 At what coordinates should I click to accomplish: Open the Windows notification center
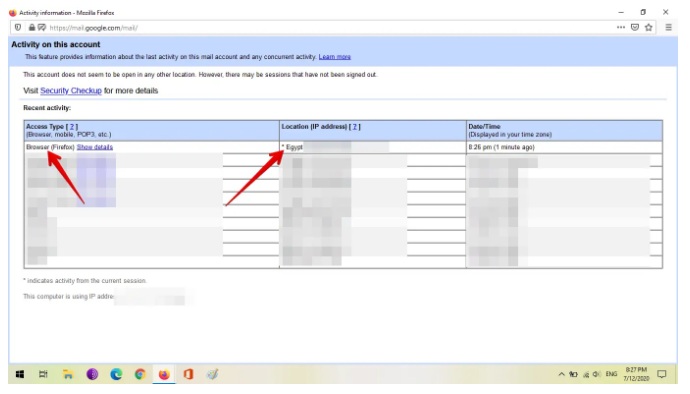pos(662,374)
